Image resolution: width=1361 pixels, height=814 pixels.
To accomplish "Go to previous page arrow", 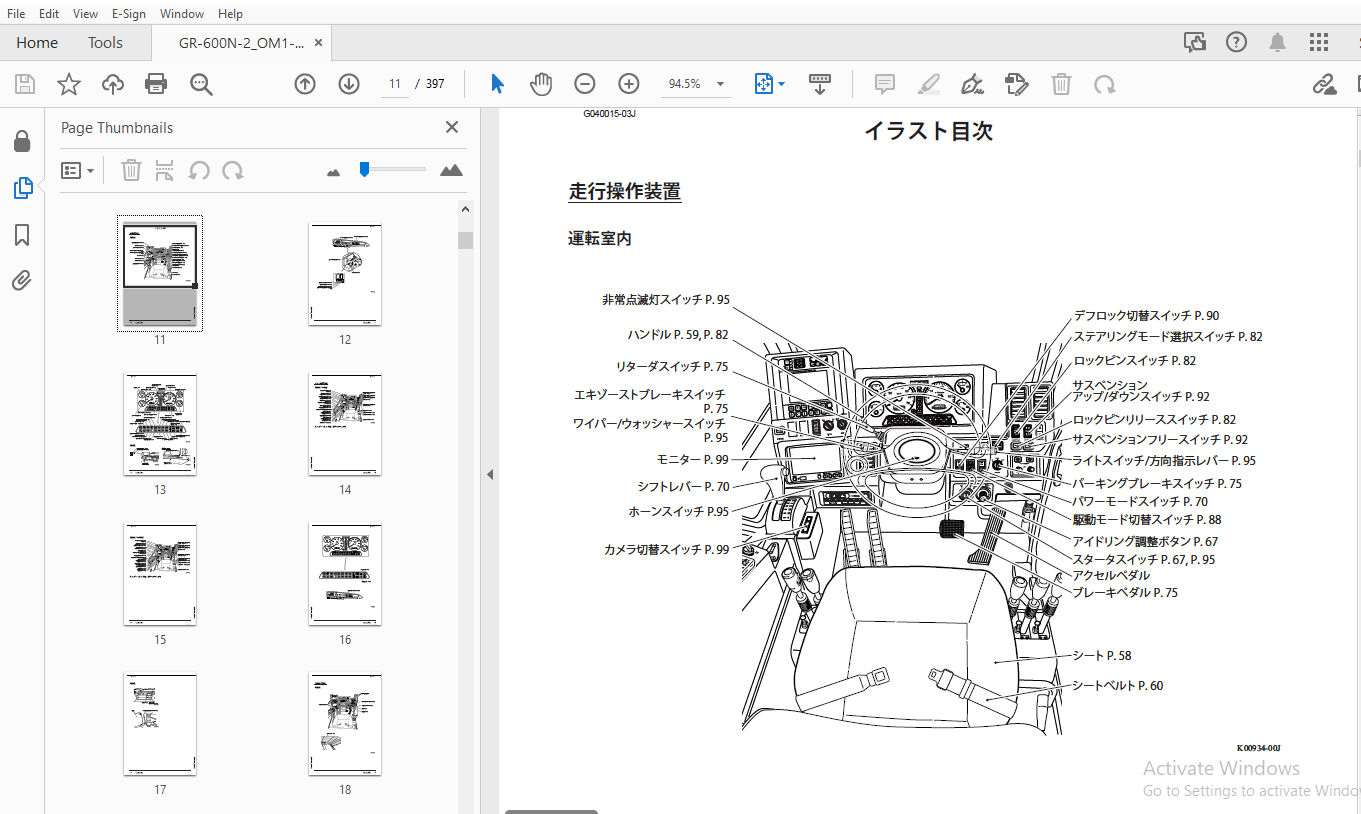I will (x=305, y=84).
